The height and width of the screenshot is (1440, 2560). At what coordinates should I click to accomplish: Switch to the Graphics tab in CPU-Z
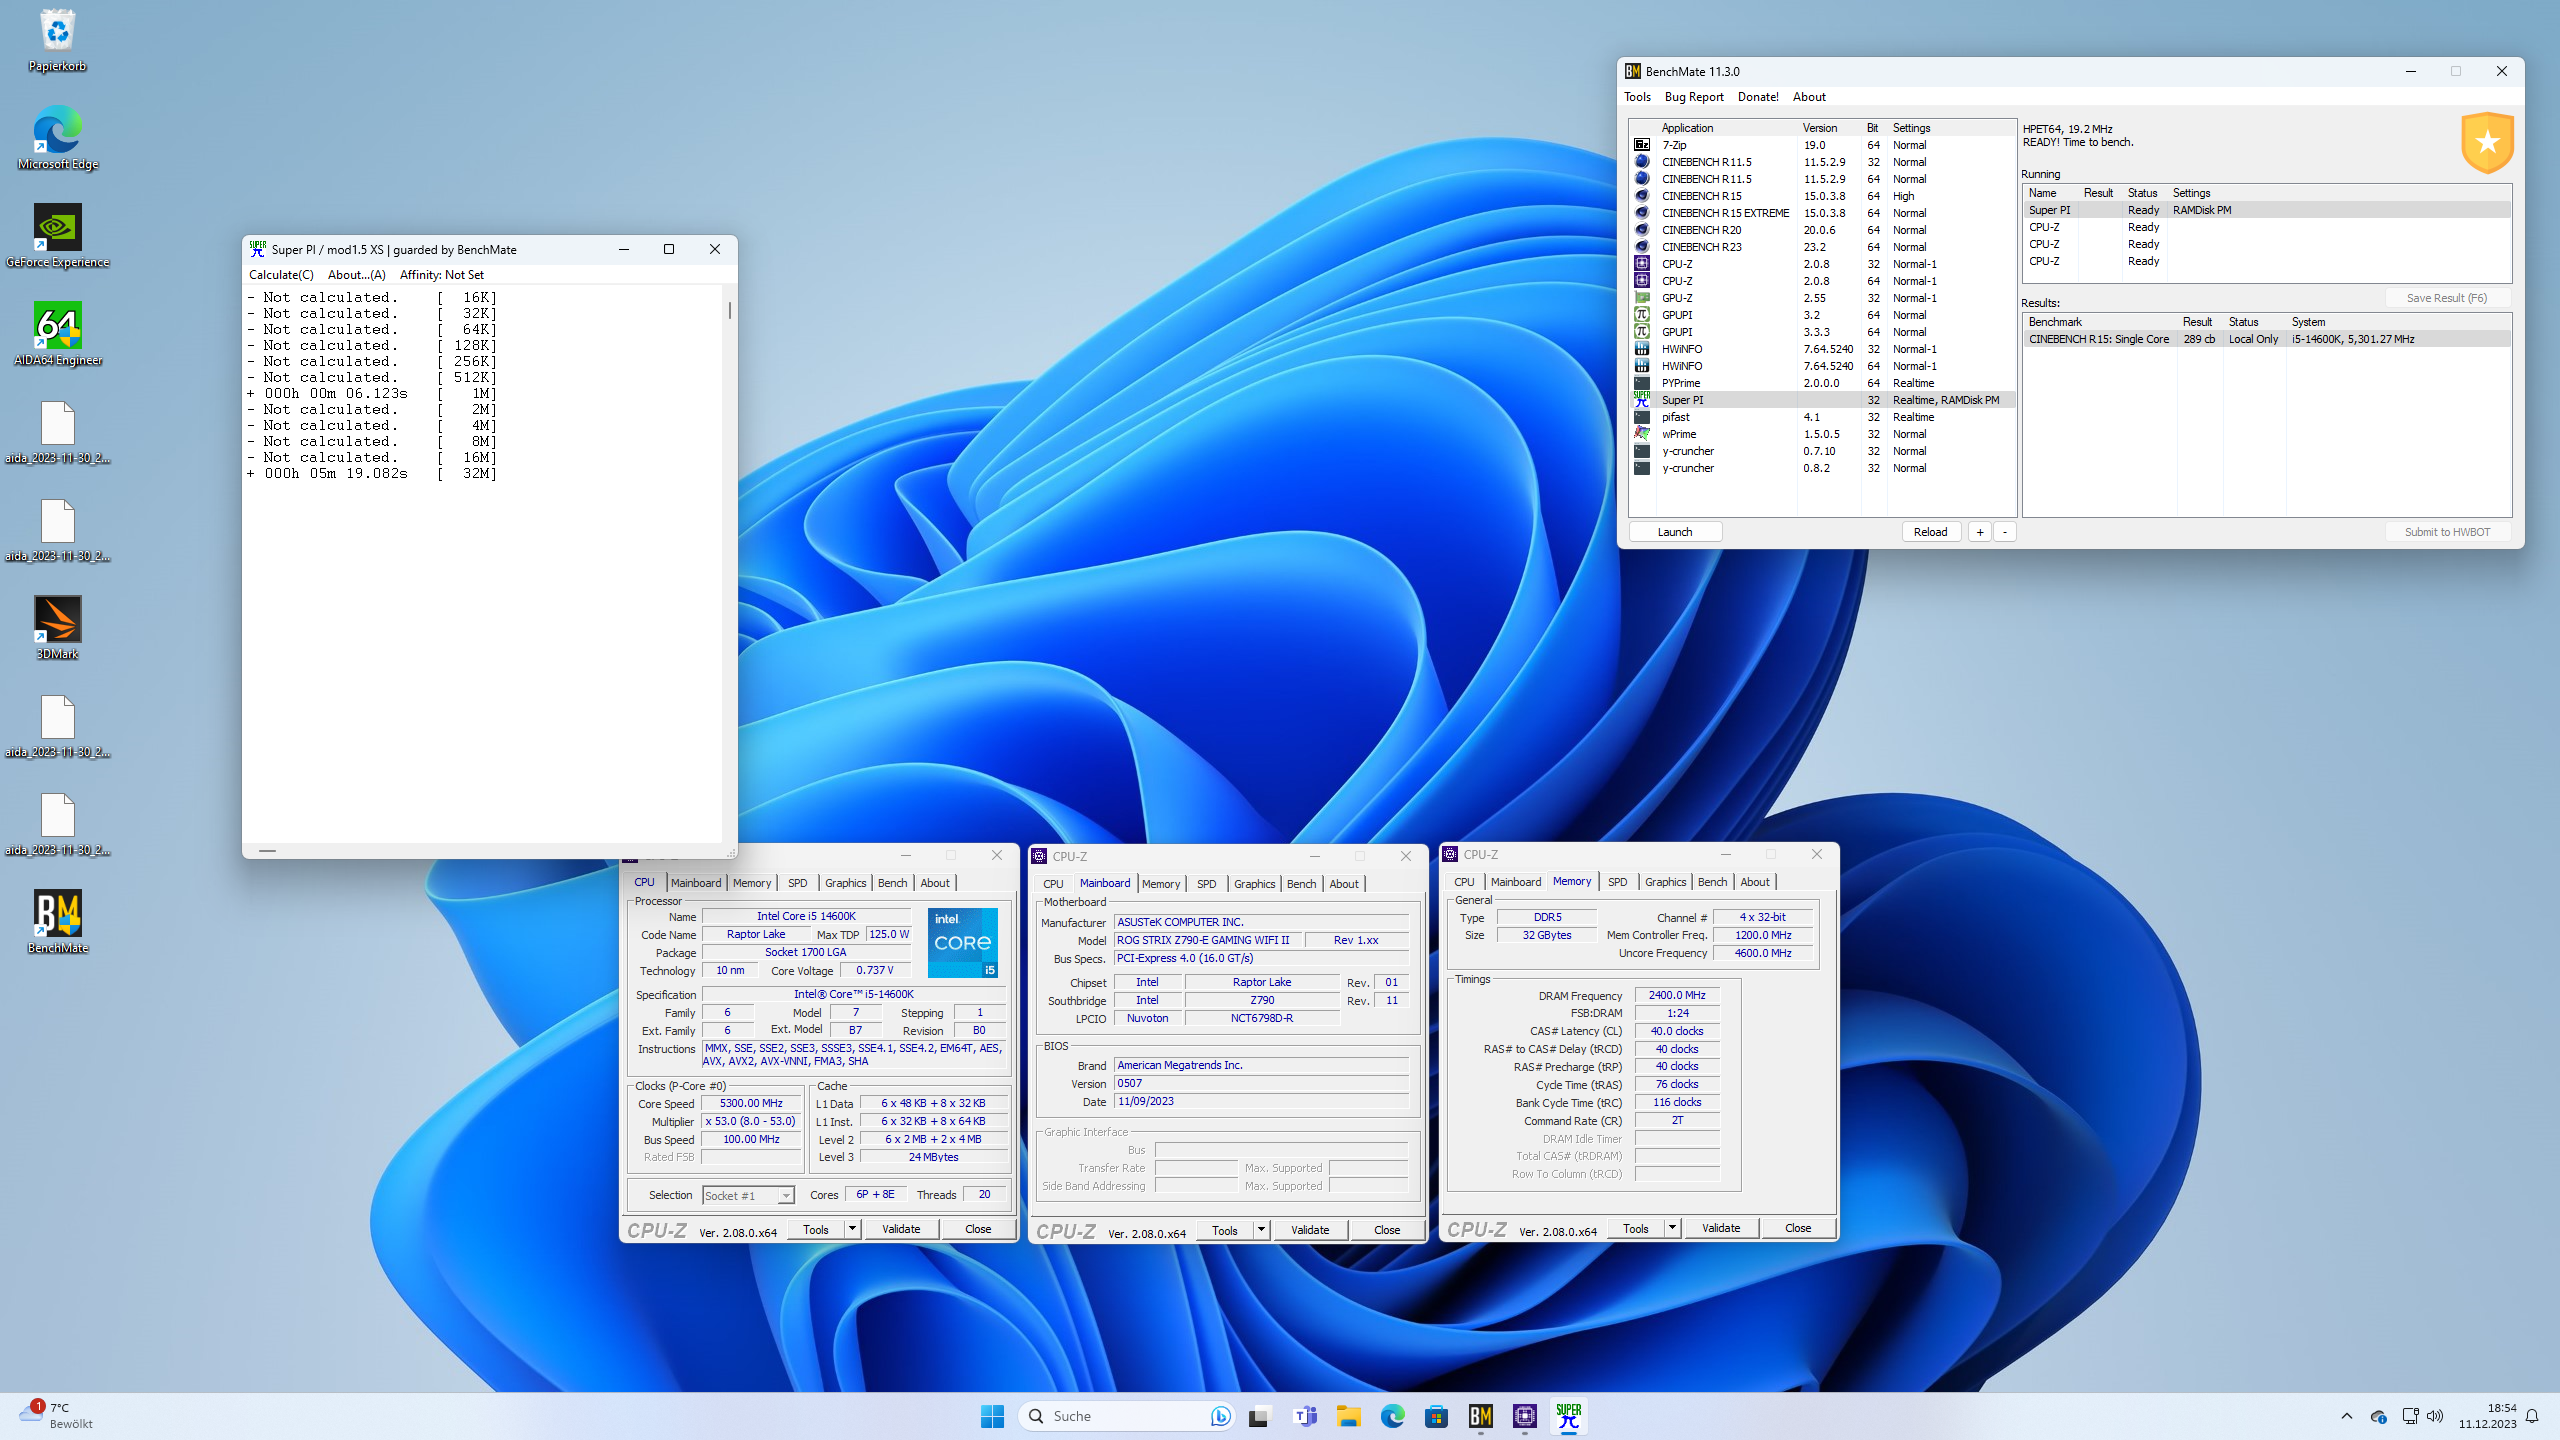(x=845, y=883)
